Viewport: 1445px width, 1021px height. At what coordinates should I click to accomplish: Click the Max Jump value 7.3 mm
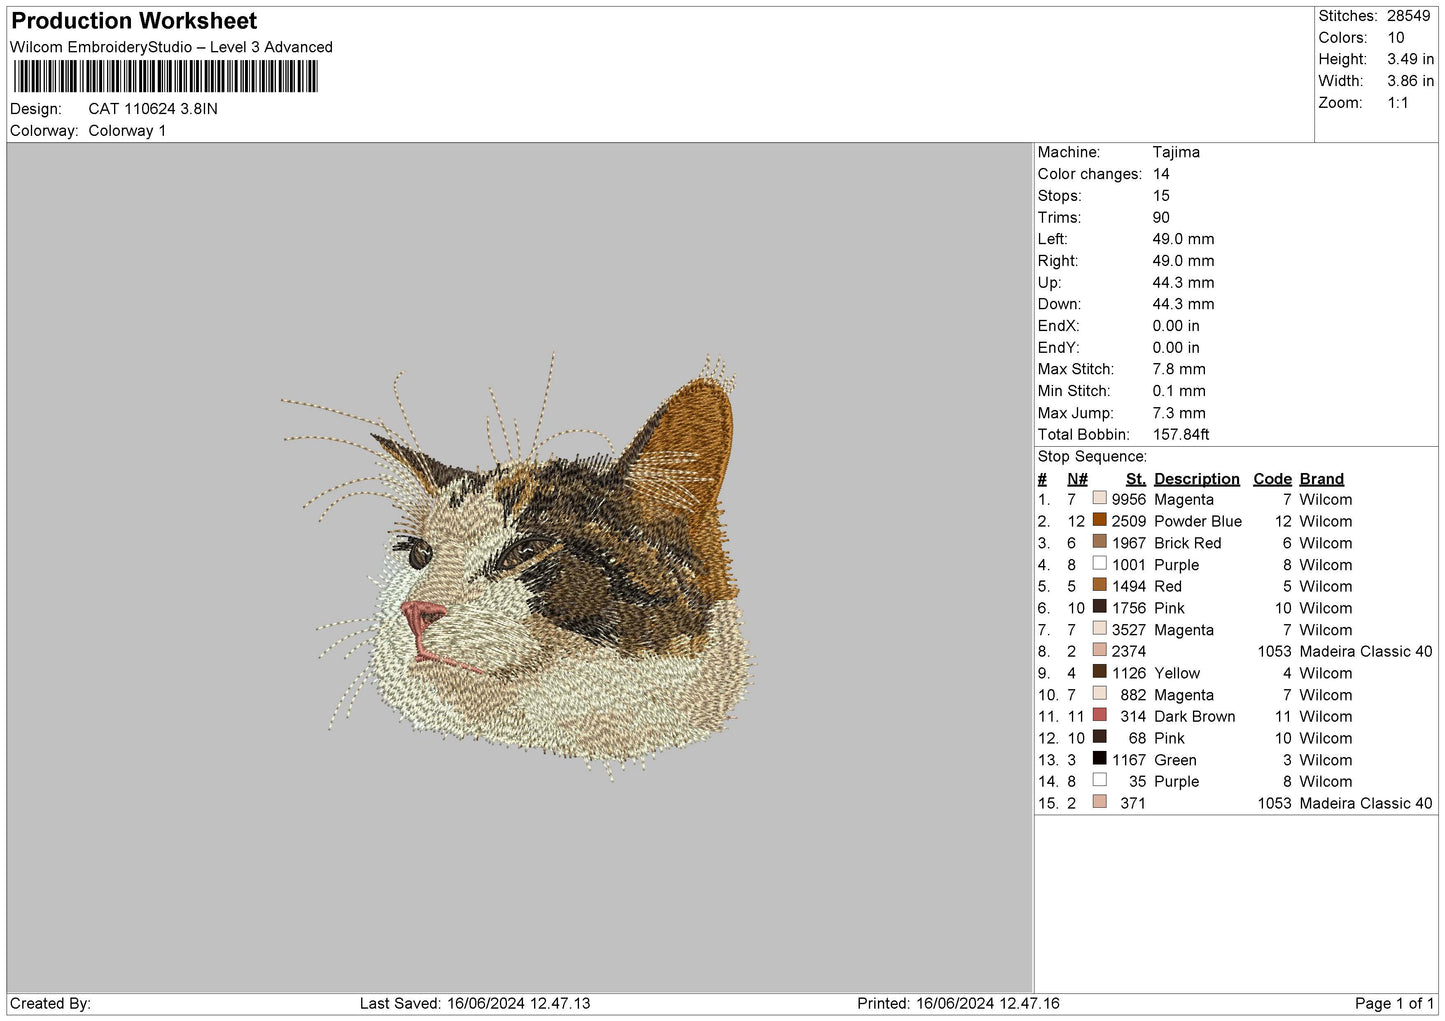1179,413
